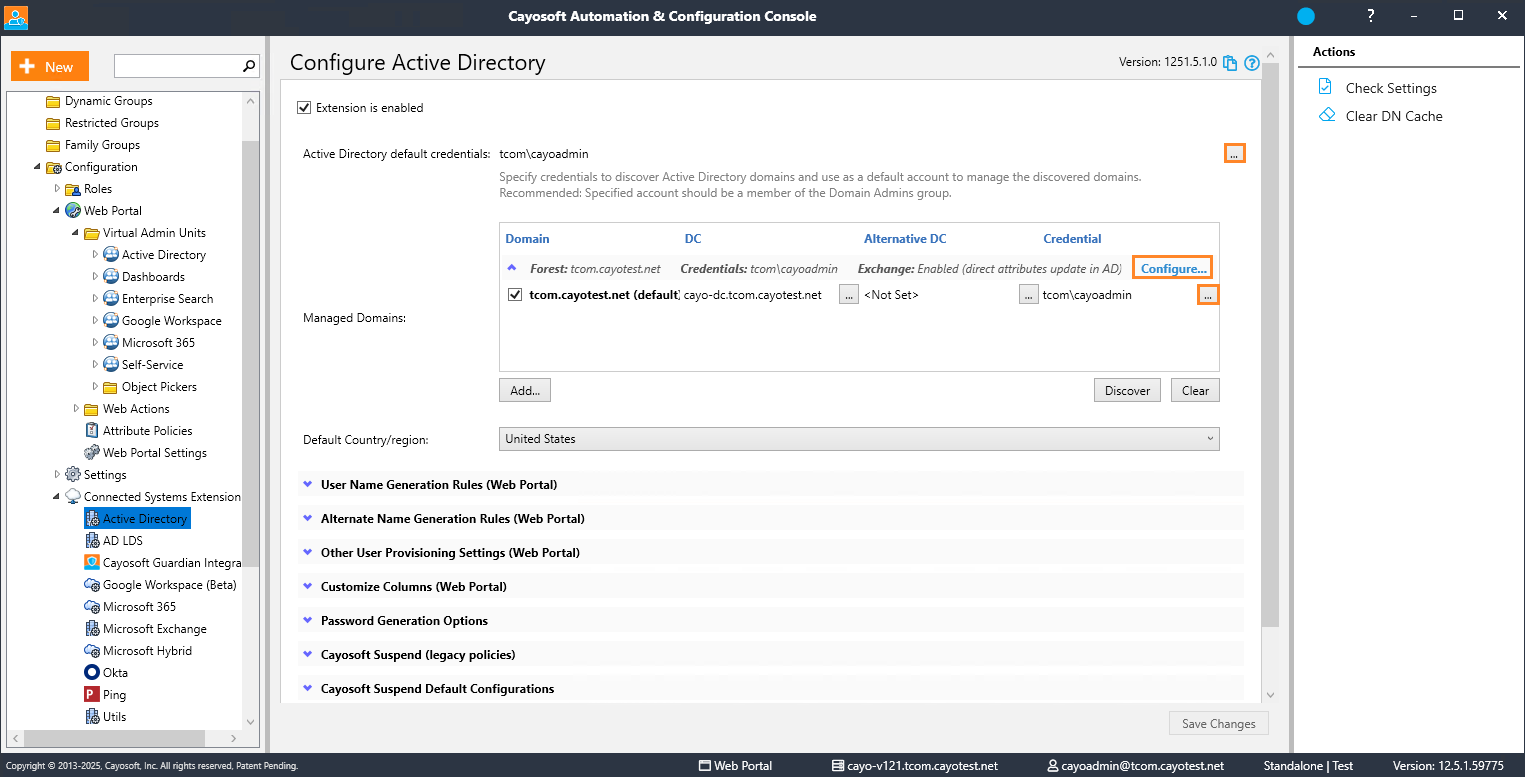1525x777 pixels.
Task: Click the Configure... link in forest row
Action: coord(1173,268)
